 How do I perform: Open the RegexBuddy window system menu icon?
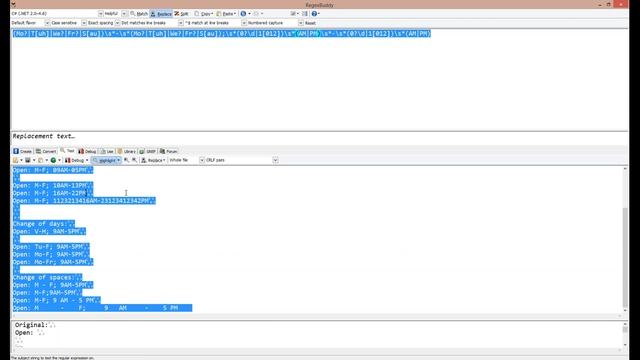click(x=13, y=4)
